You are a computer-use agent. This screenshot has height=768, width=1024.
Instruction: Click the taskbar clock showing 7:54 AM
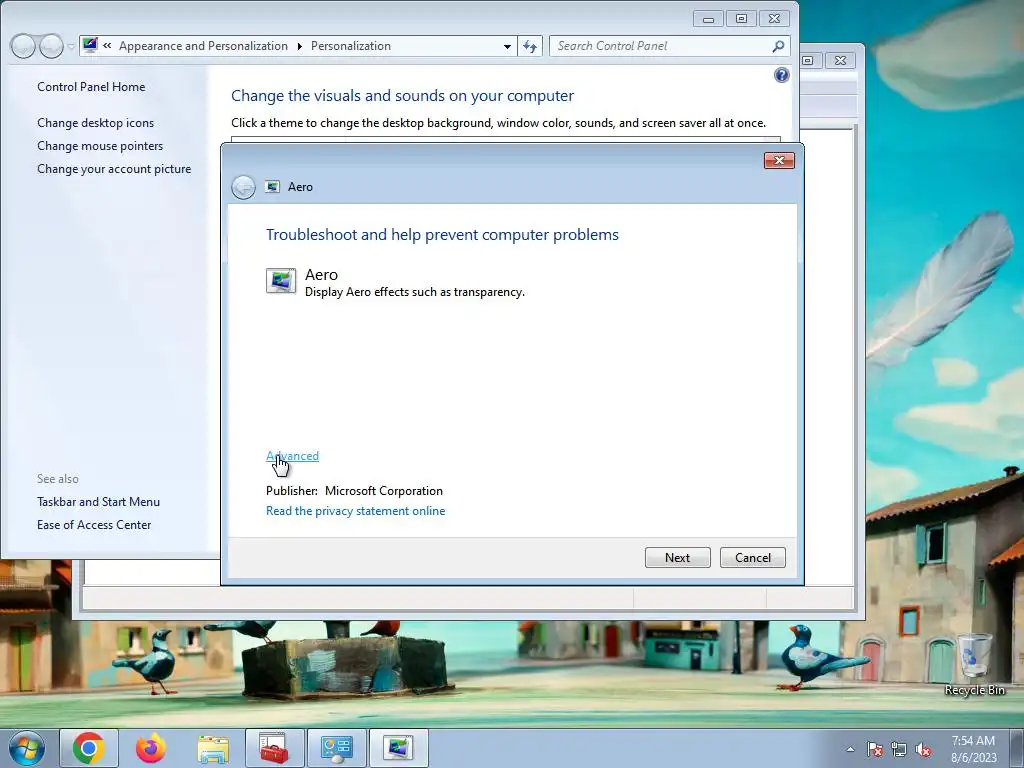[973, 748]
